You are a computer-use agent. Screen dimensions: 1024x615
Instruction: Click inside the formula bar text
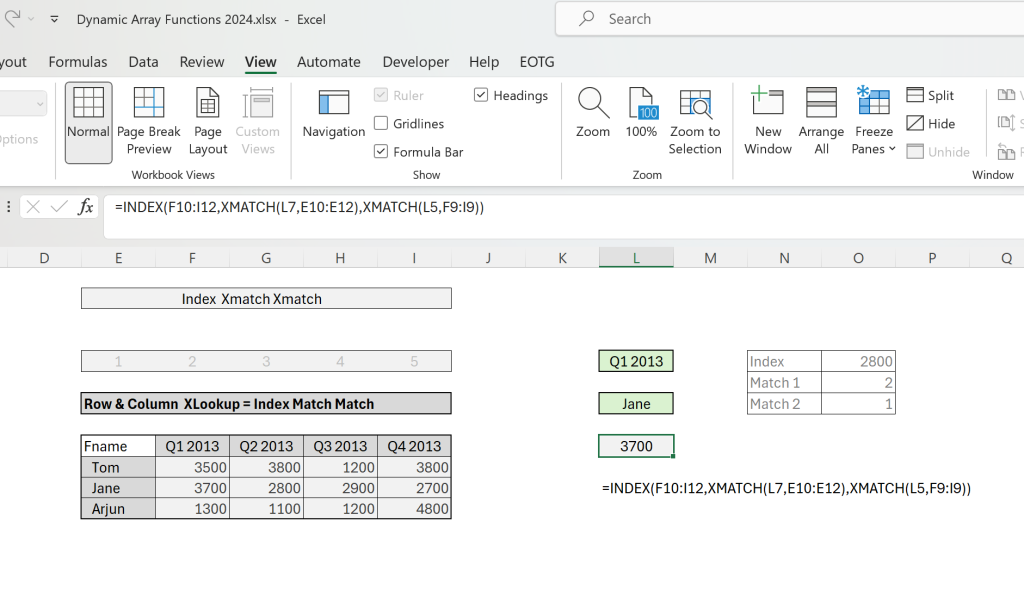(299, 207)
